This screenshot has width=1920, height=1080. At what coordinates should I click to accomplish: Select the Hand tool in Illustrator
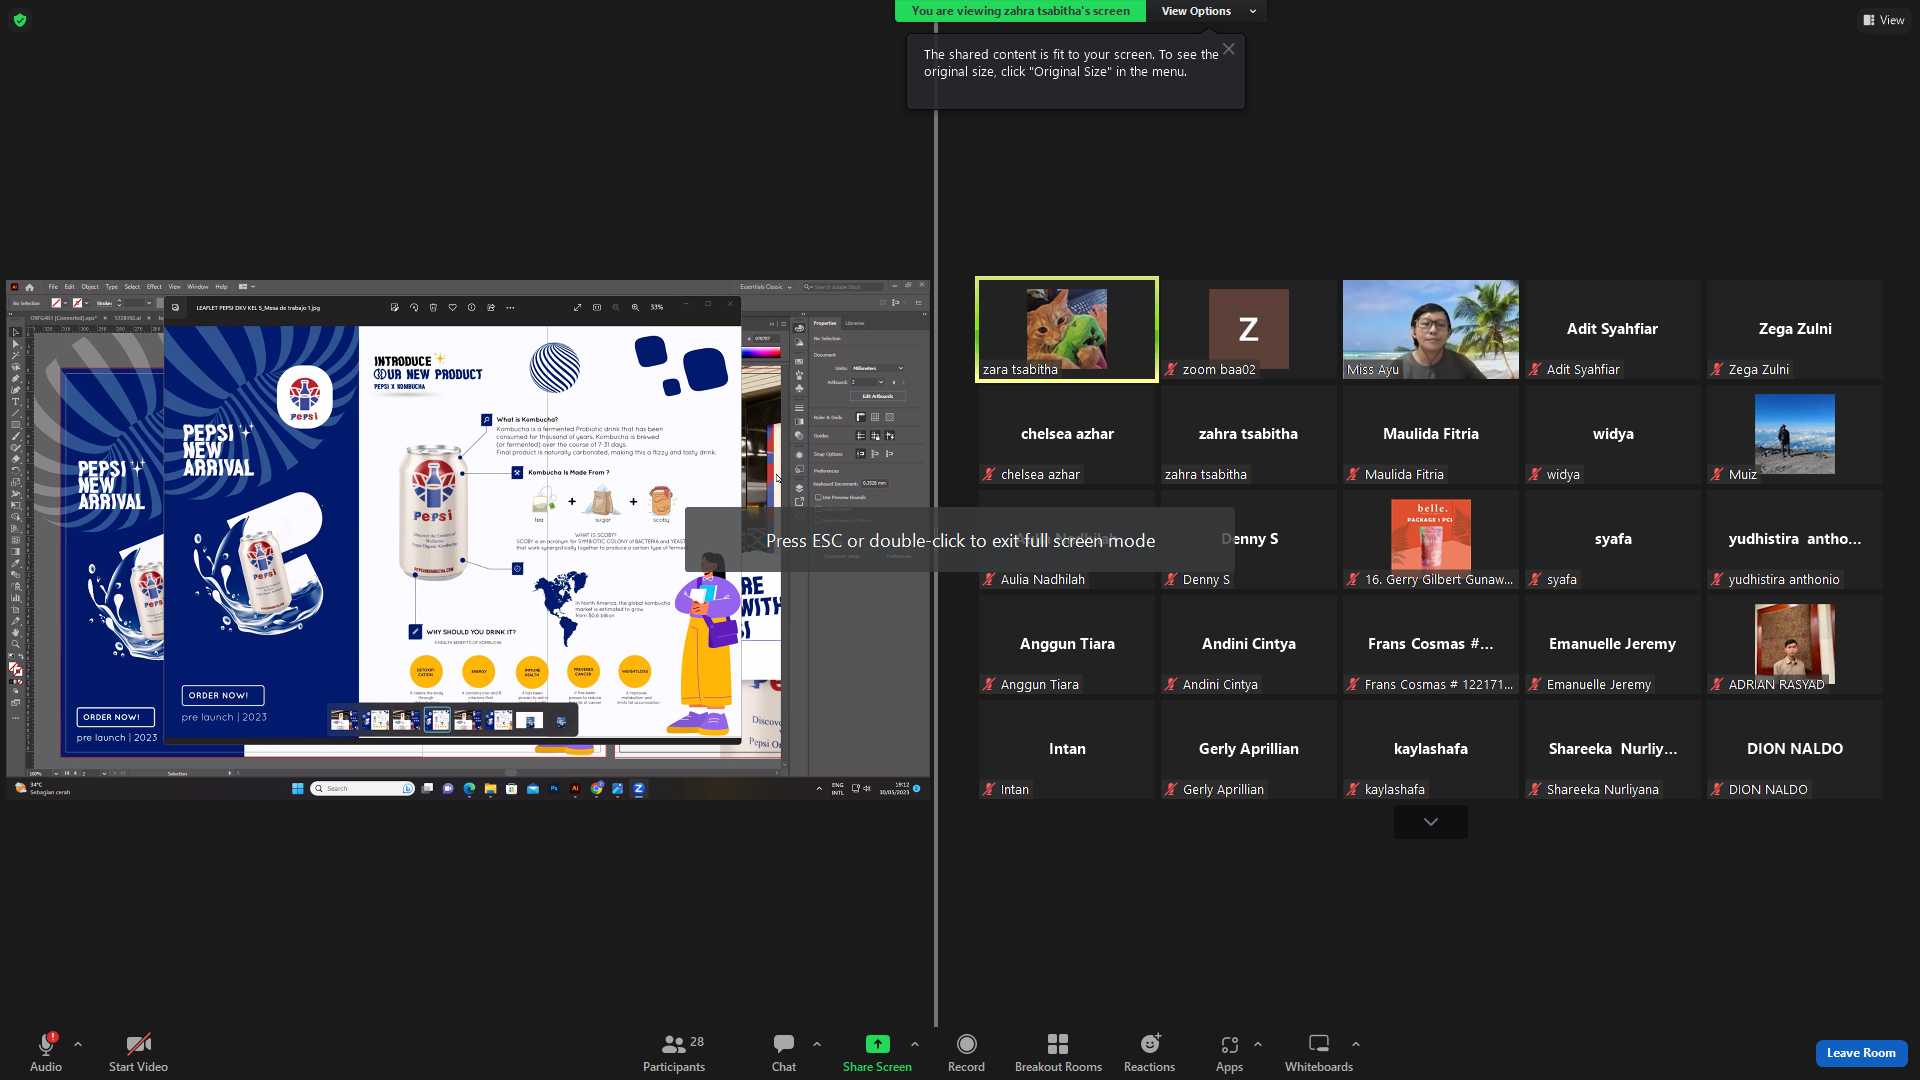pos(15,633)
